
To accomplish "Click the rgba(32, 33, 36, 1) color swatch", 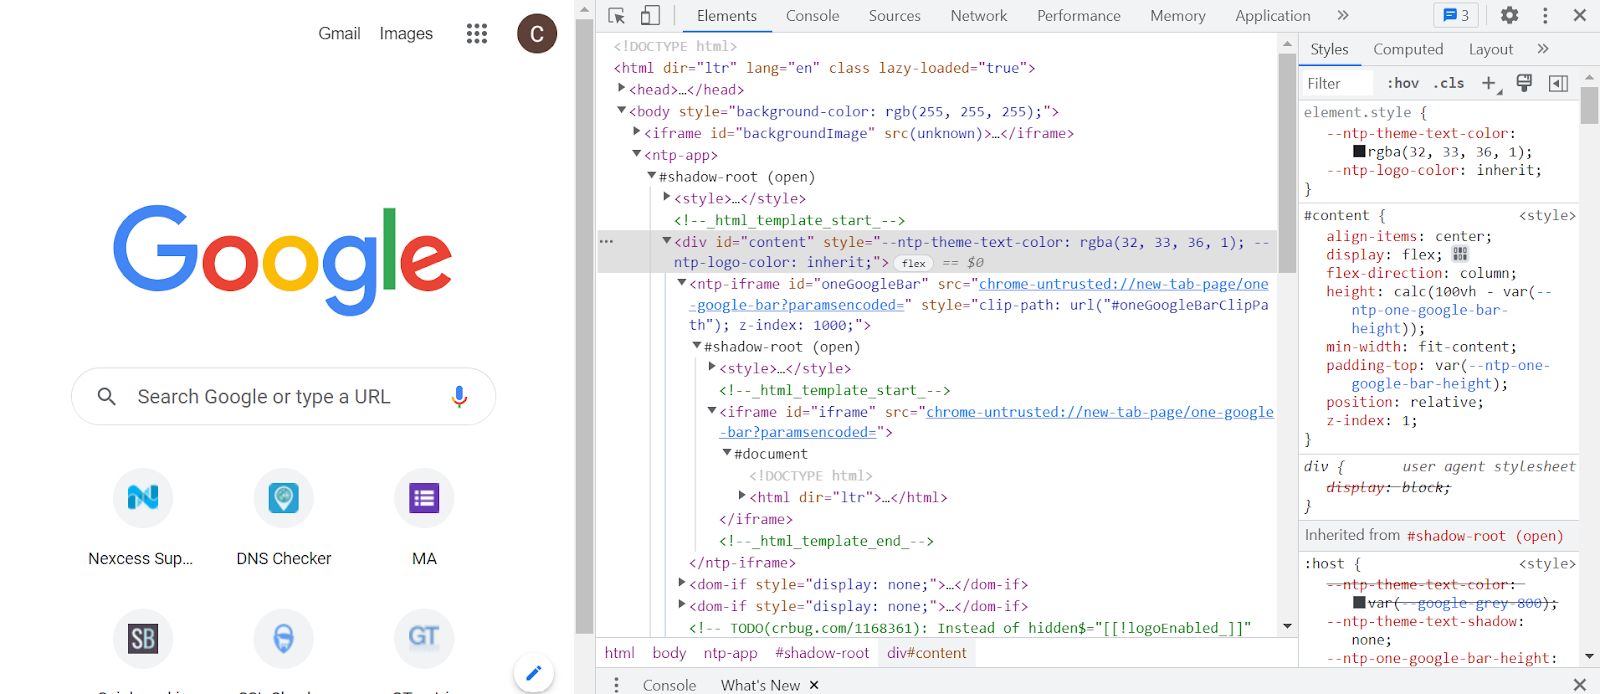I will point(1359,152).
